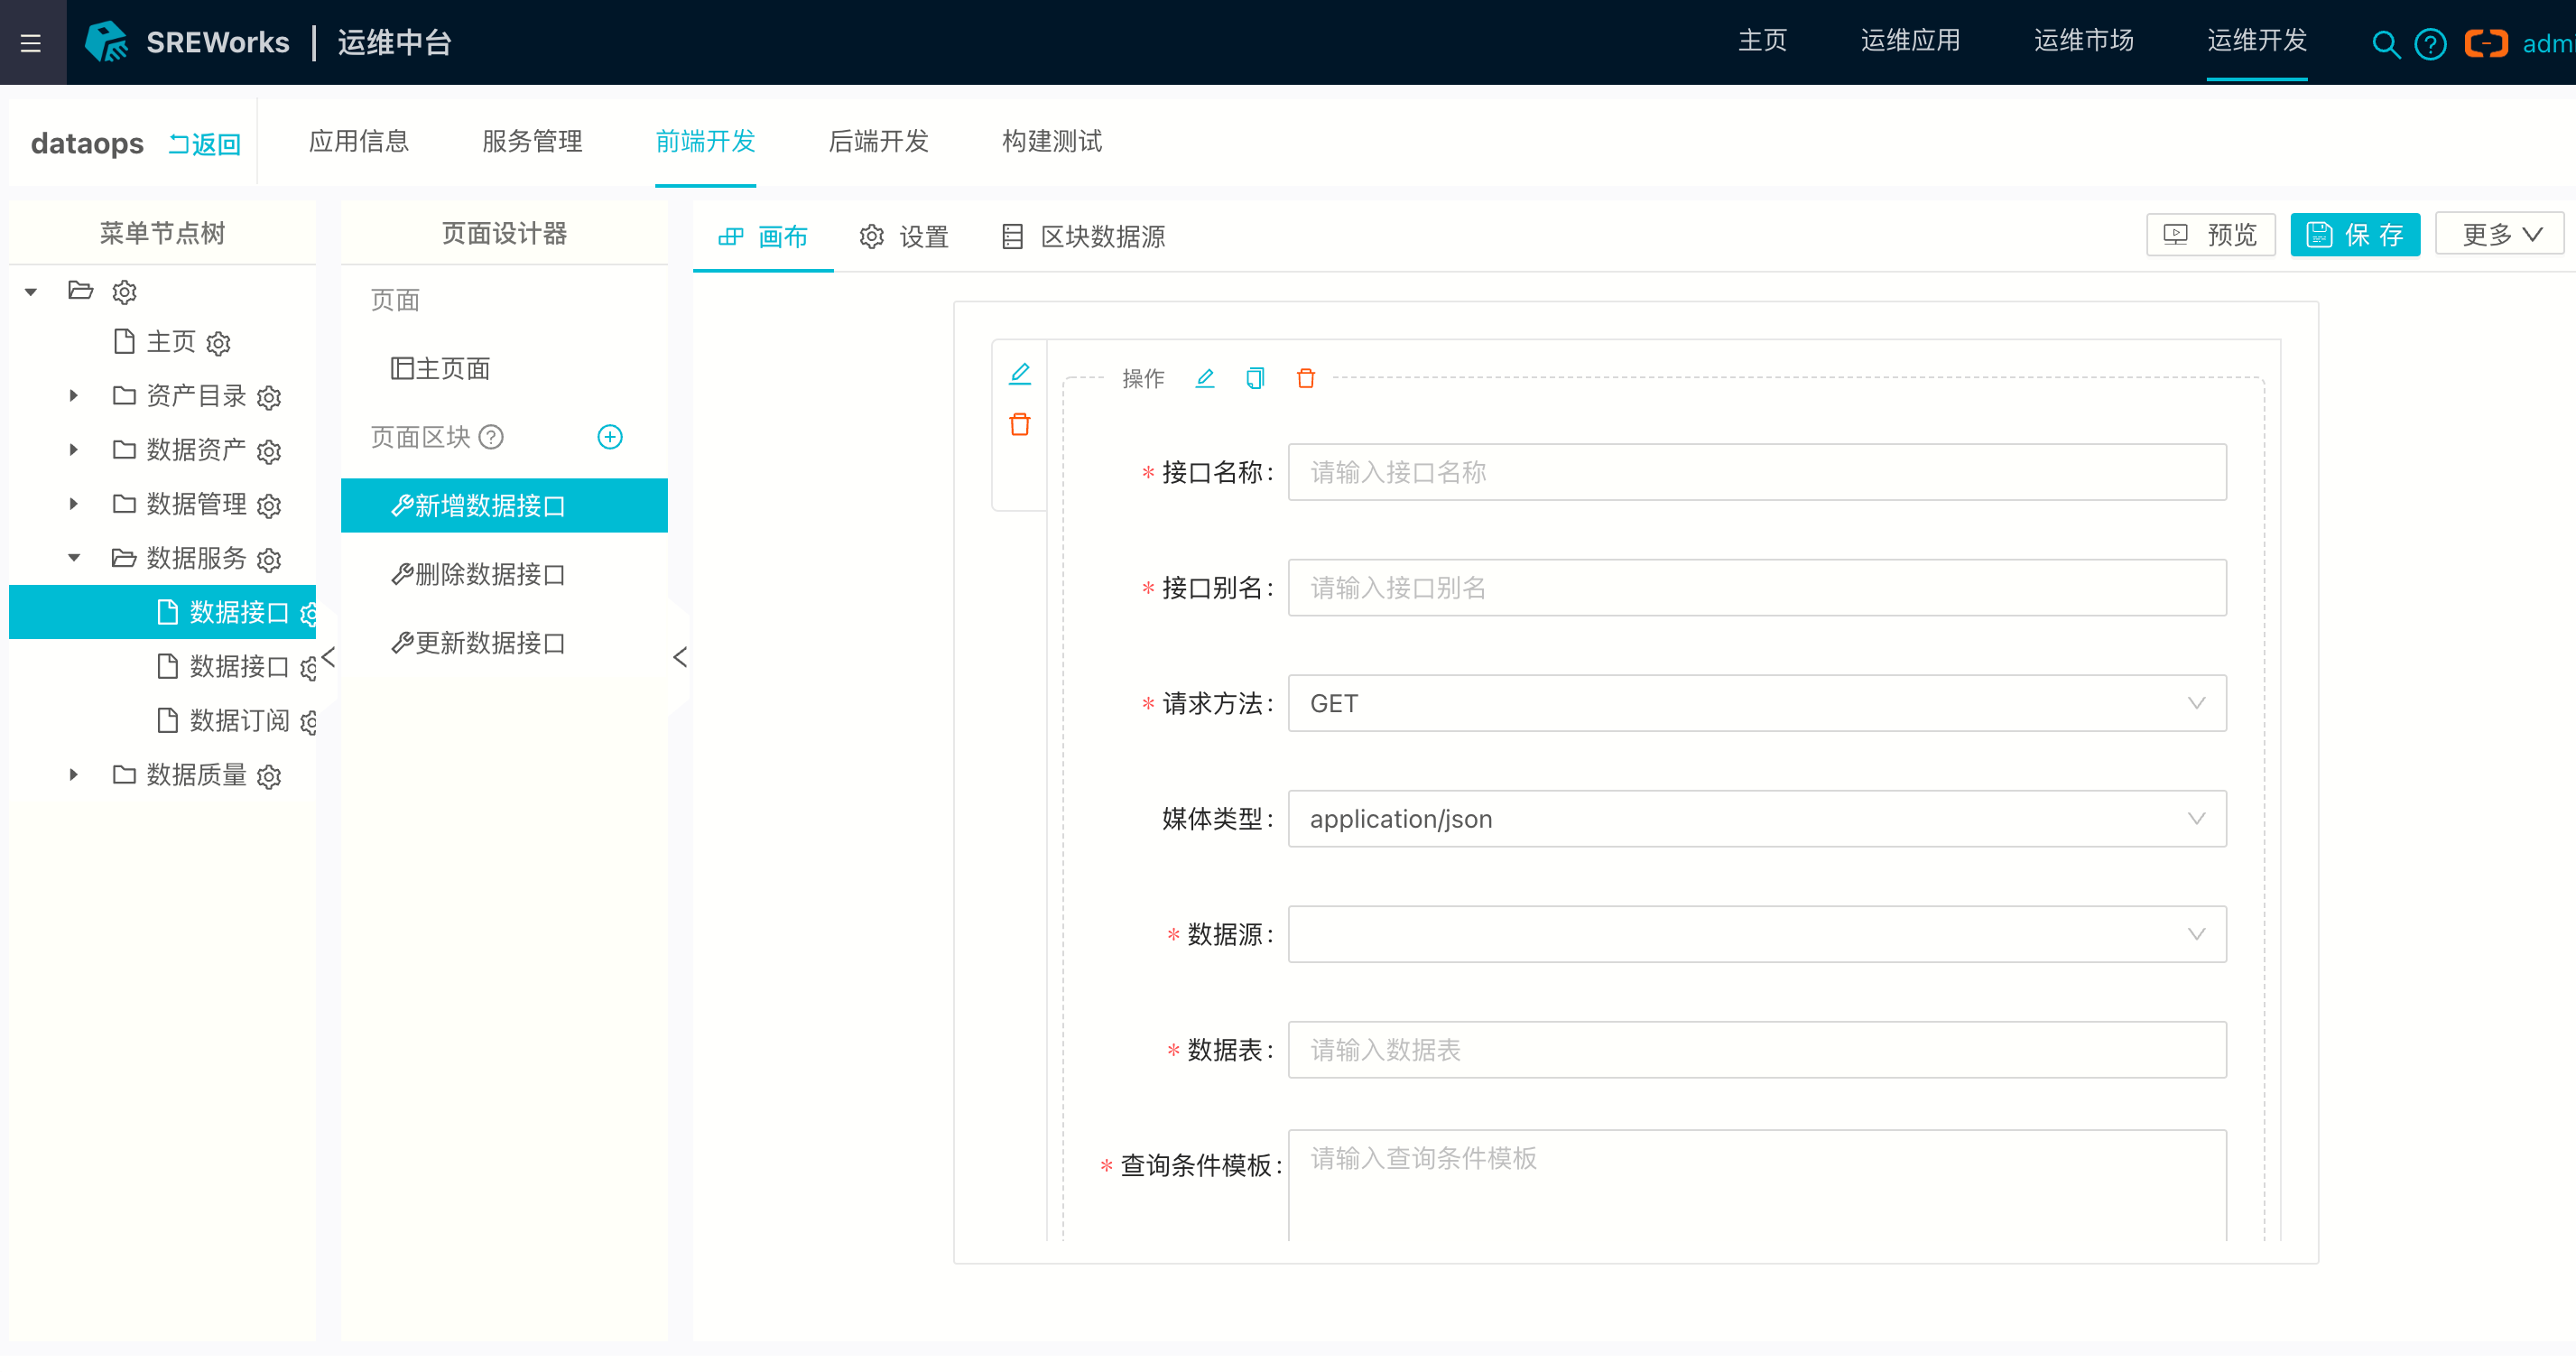Click the edit pencil icon in 操作 block
This screenshot has width=2576, height=1372.
tap(1205, 378)
